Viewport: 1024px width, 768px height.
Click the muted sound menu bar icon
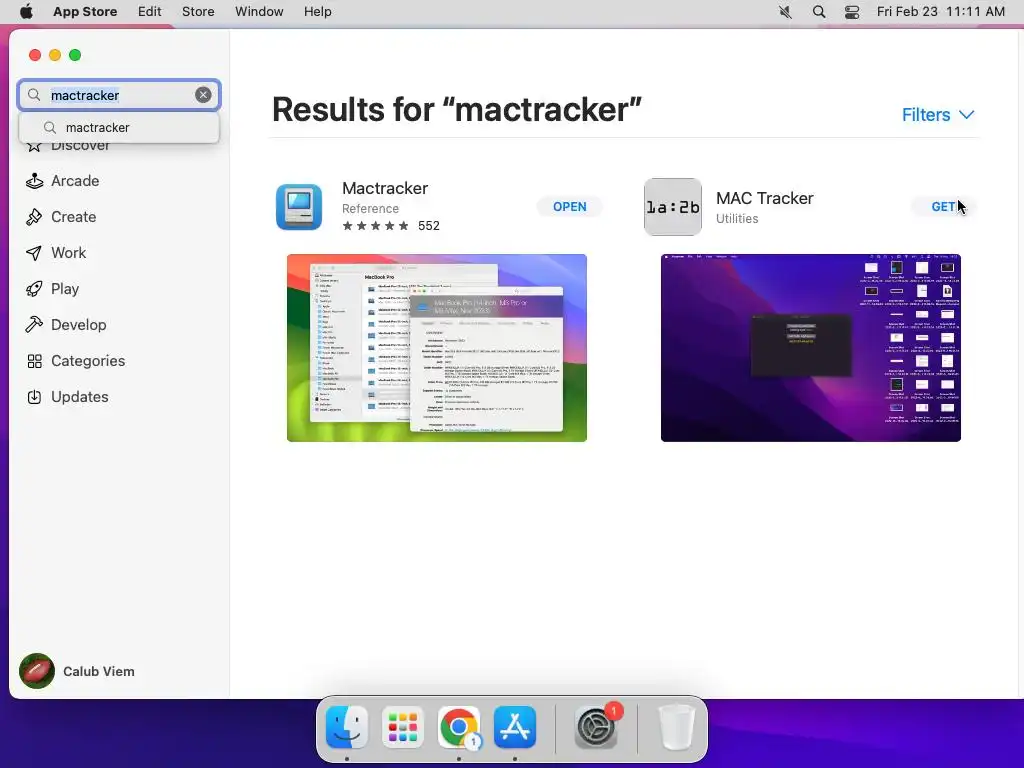[786, 12]
